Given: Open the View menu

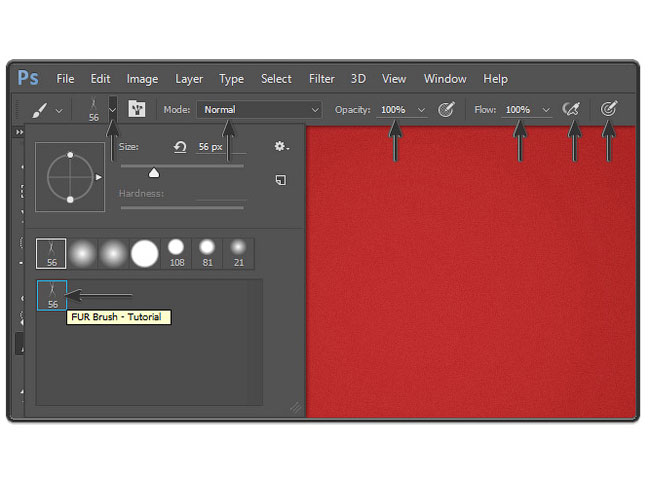Looking at the screenshot, I should click(394, 79).
